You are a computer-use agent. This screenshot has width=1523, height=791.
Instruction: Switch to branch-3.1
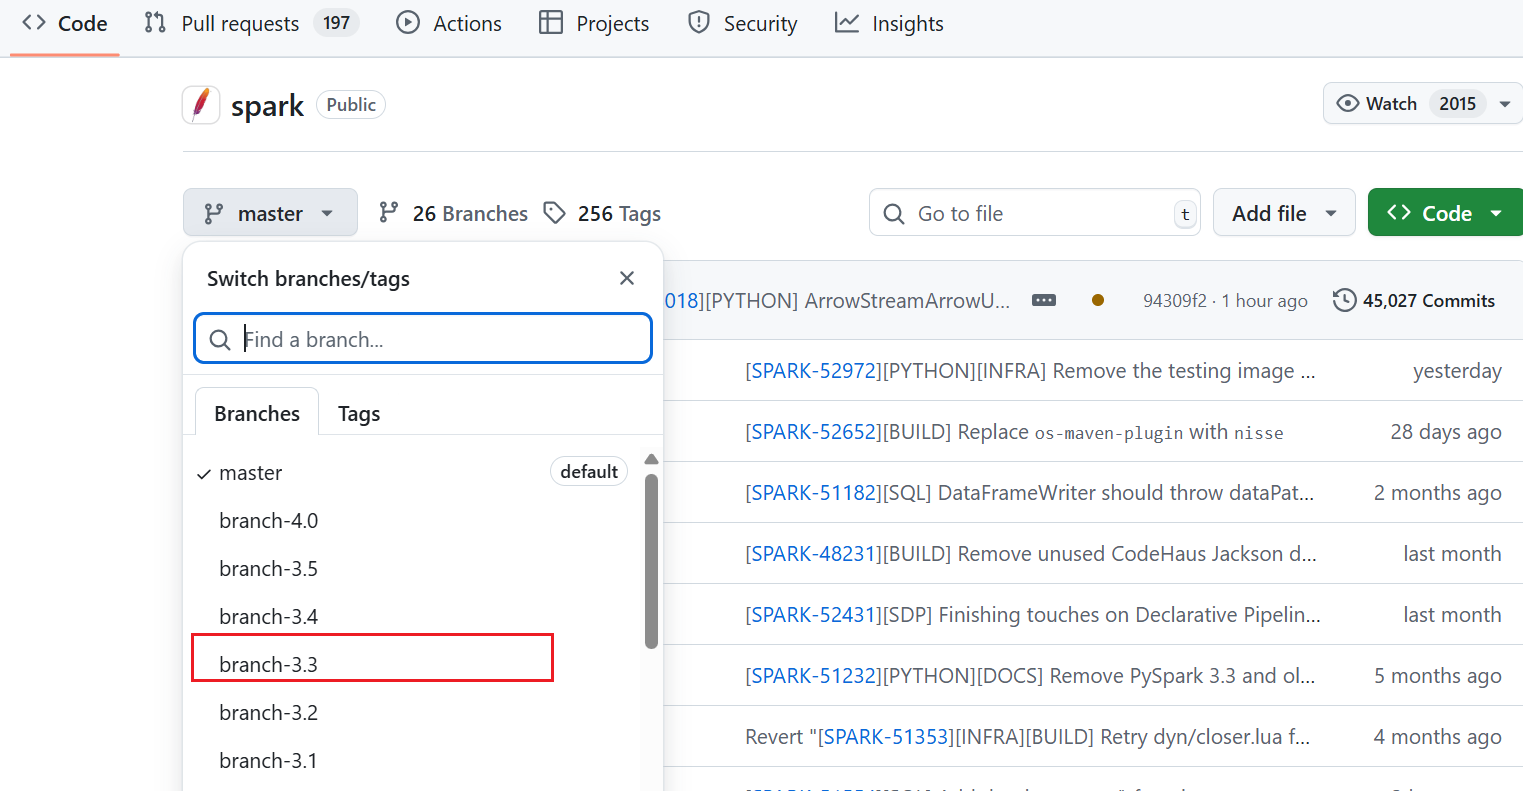(x=412, y=761)
